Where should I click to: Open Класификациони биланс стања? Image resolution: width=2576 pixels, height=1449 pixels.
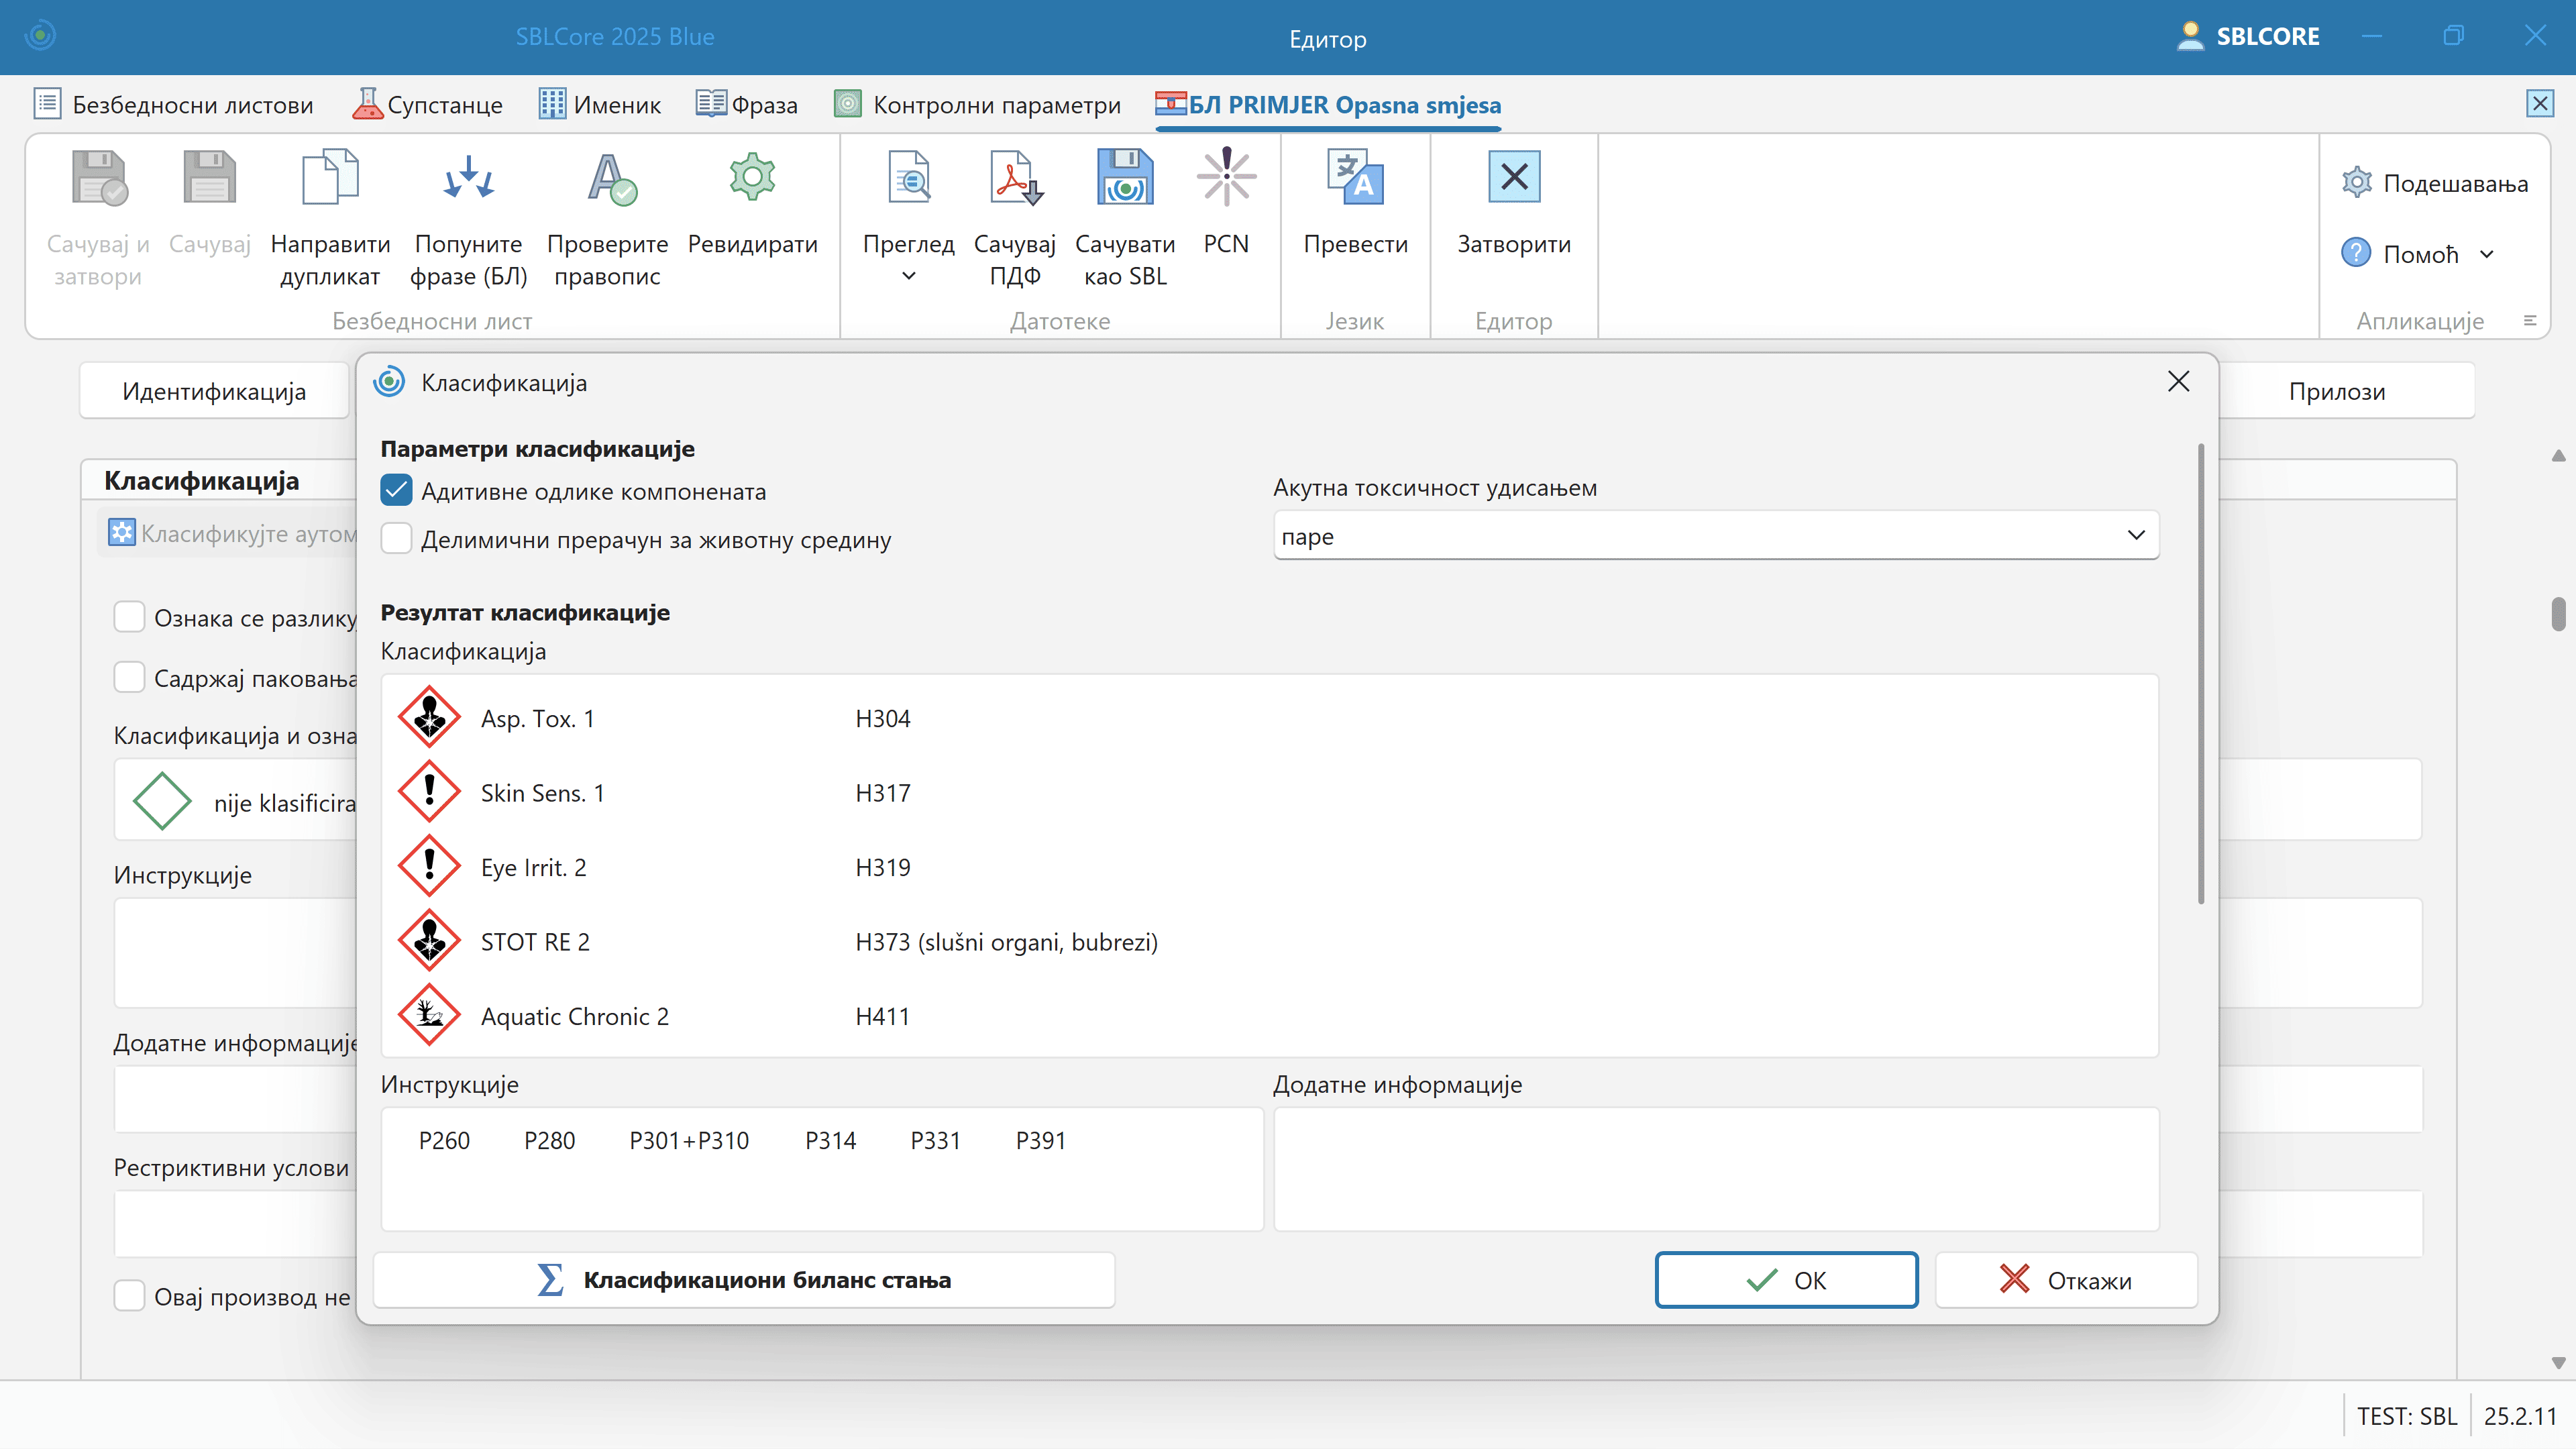pos(744,1280)
